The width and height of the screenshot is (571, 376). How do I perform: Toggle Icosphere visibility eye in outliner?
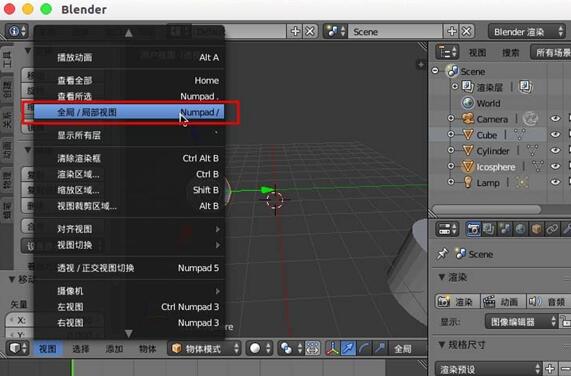pyautogui.click(x=555, y=166)
